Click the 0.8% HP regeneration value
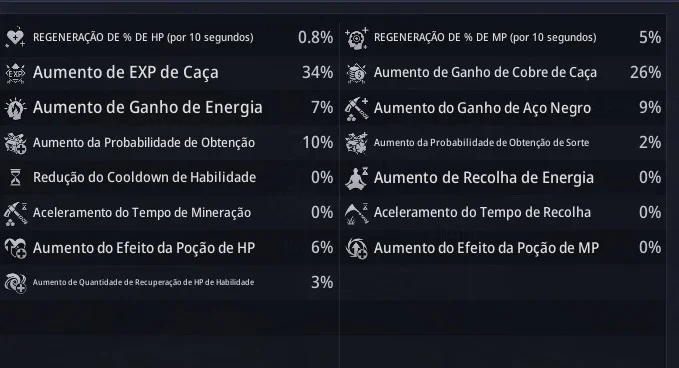The image size is (679, 368). coord(316,38)
